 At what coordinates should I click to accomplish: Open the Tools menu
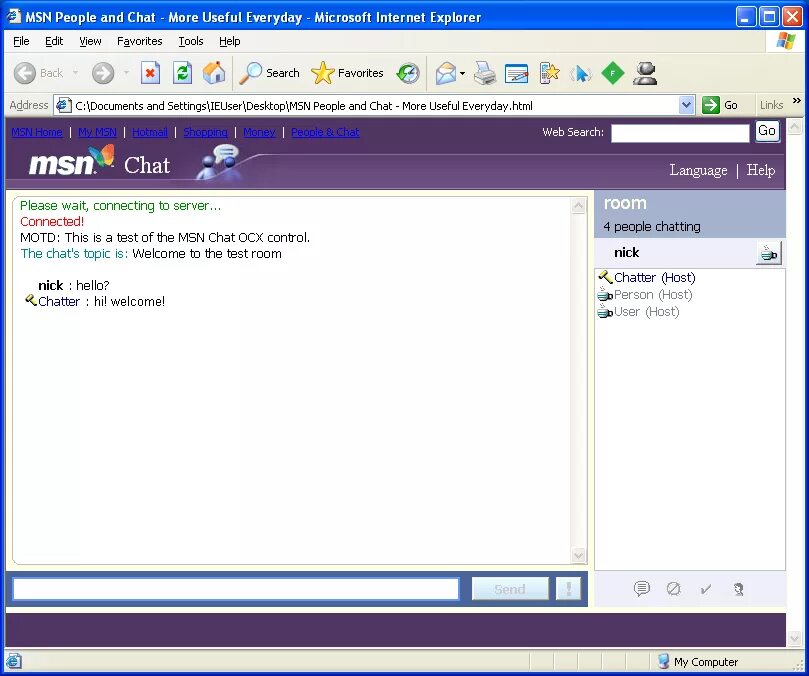tap(191, 41)
